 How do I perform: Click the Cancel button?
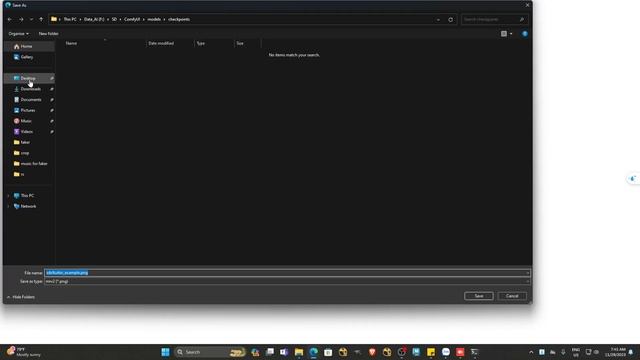tap(512, 296)
